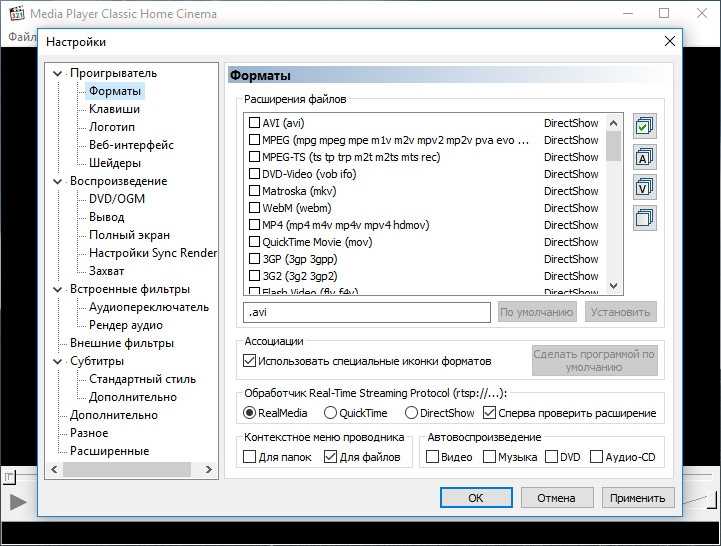Viewport: 721px width, 546px height.
Task: Open the Стандартный стиль settings page
Action: point(143,379)
